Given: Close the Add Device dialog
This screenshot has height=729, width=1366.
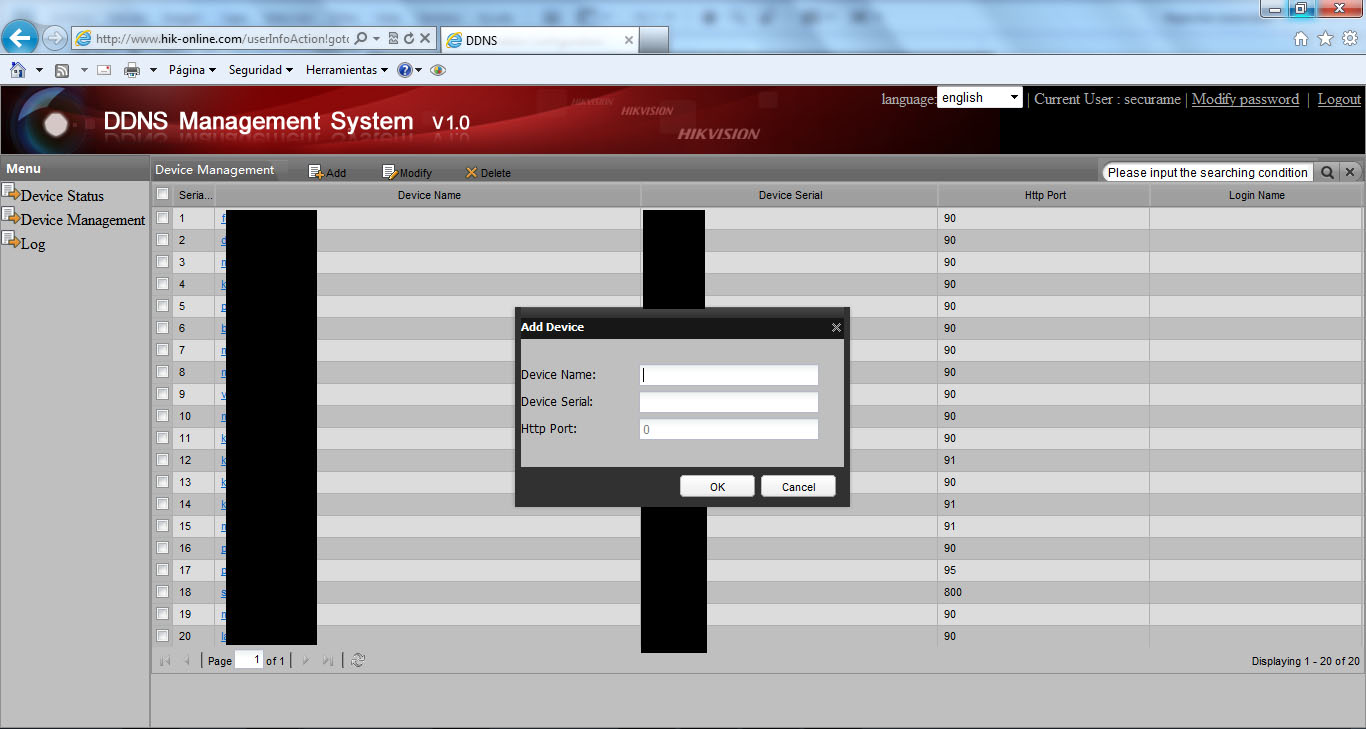Looking at the screenshot, I should 836,327.
